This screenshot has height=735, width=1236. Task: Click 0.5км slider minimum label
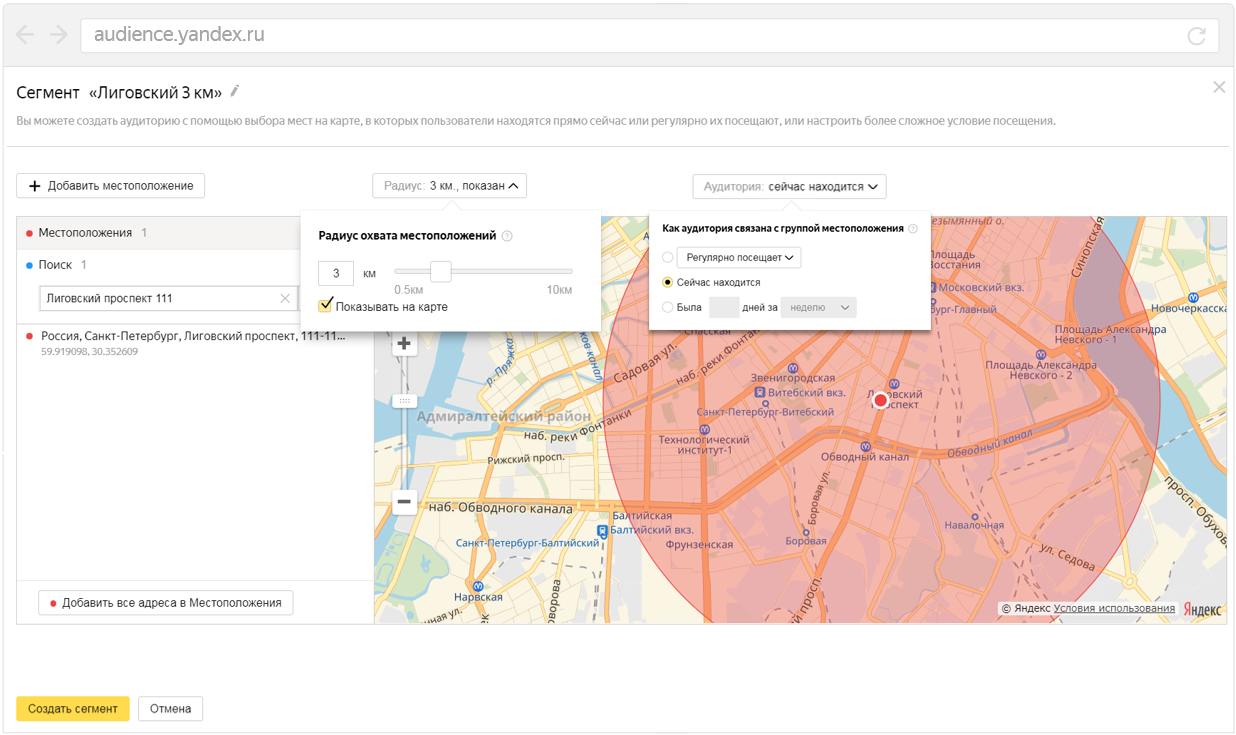tap(409, 290)
